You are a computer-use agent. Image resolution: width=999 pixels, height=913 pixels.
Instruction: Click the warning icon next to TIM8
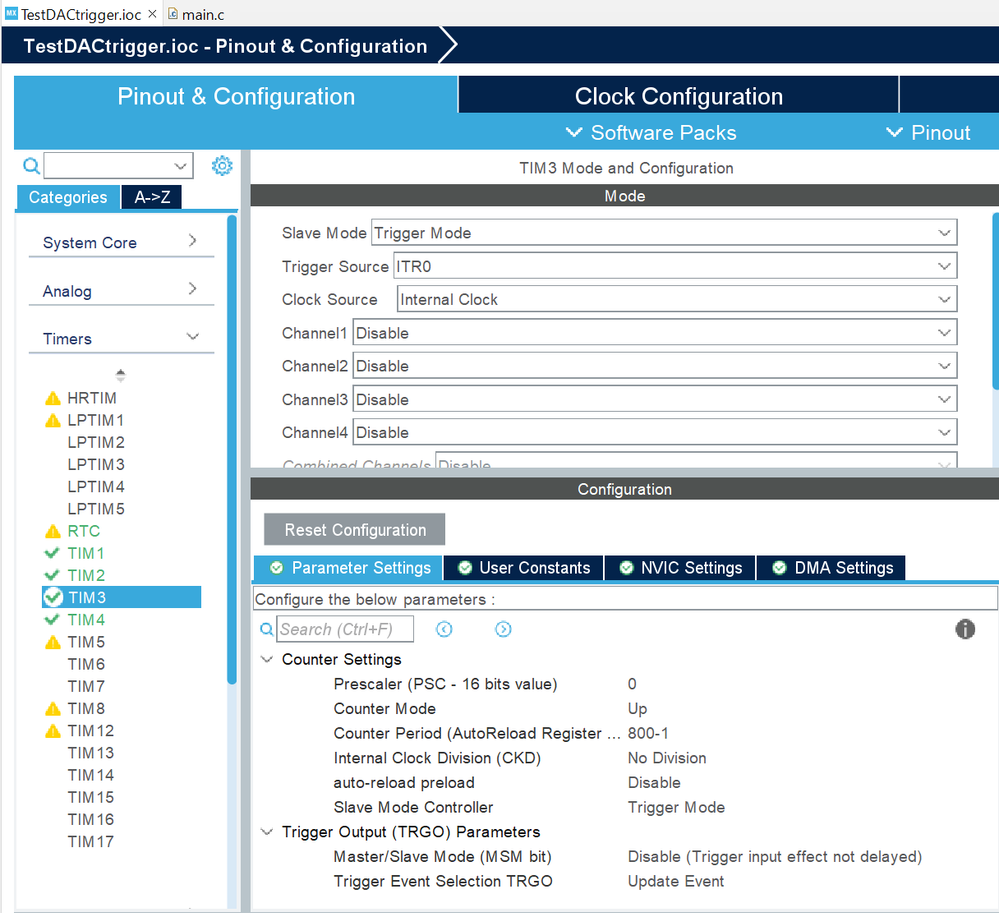53,708
